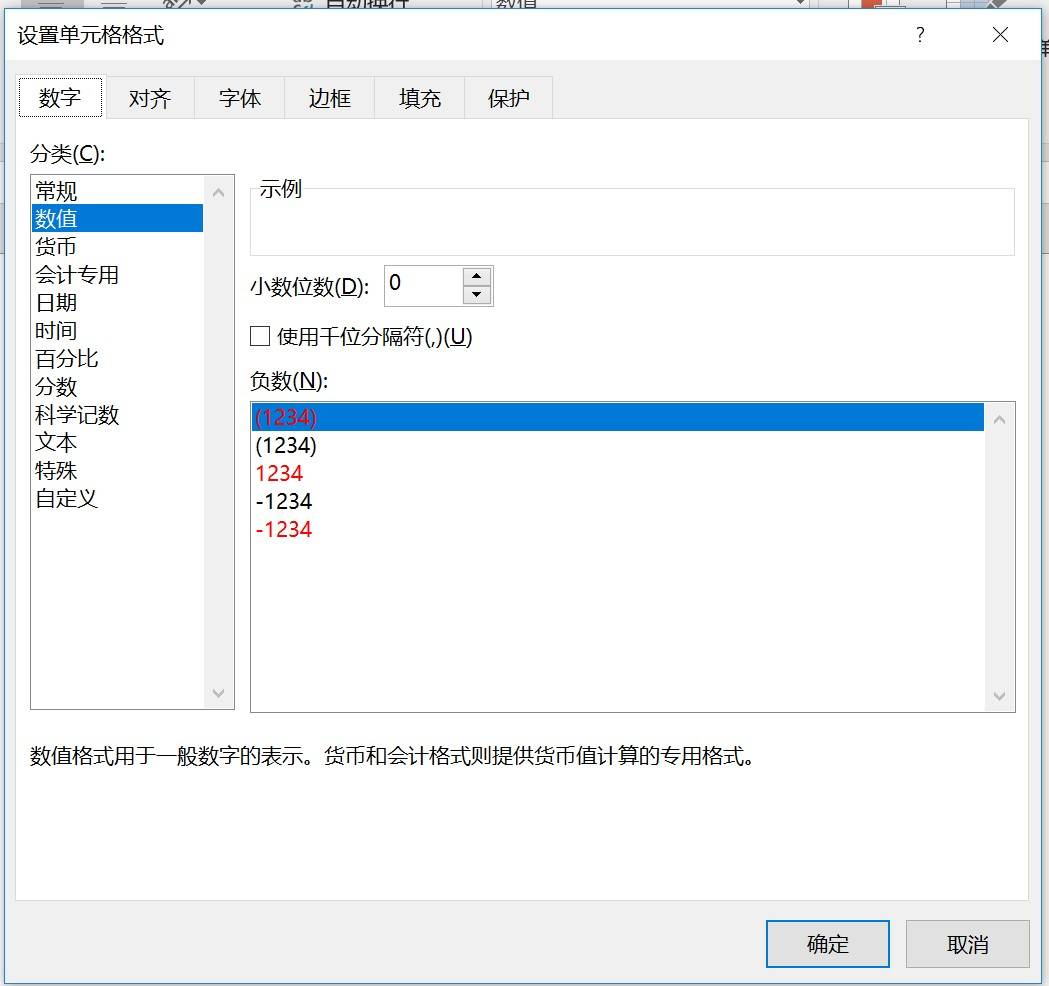The width and height of the screenshot is (1049, 986).
Task: Open the 字体 tab
Action: coord(240,99)
